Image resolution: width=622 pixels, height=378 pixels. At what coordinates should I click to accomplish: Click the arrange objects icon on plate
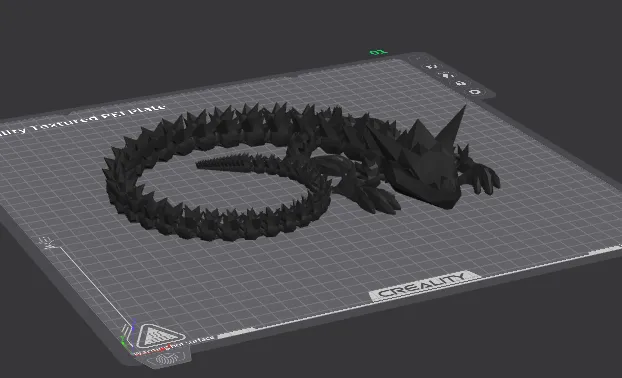[x=446, y=75]
